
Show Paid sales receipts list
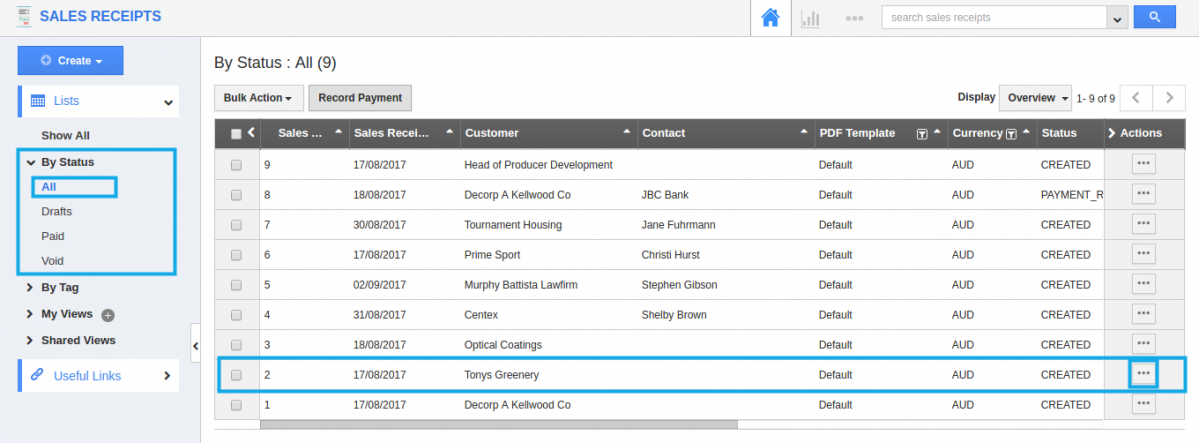point(52,236)
